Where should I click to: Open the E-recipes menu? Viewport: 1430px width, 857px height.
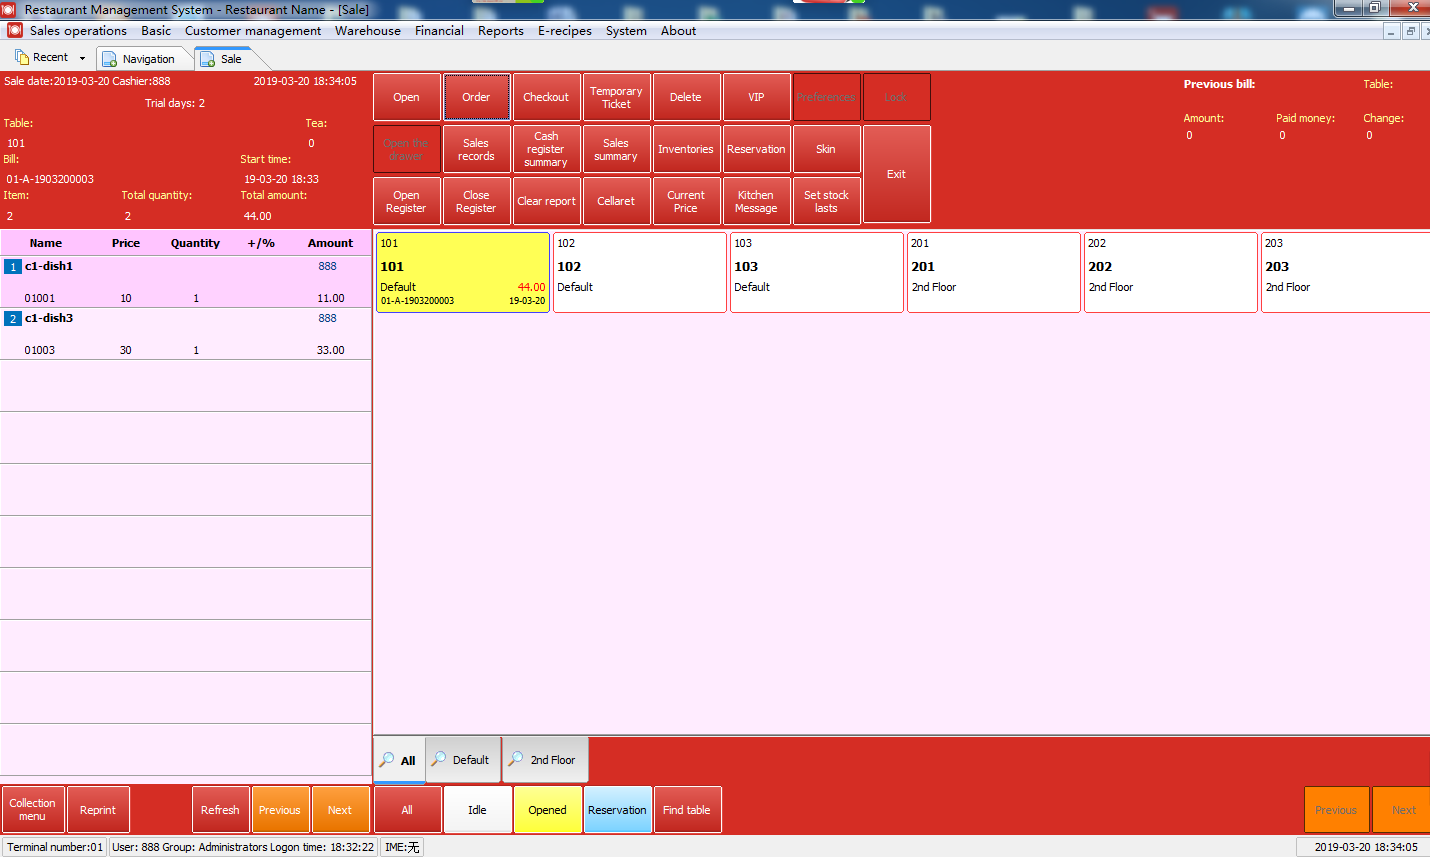coord(564,31)
